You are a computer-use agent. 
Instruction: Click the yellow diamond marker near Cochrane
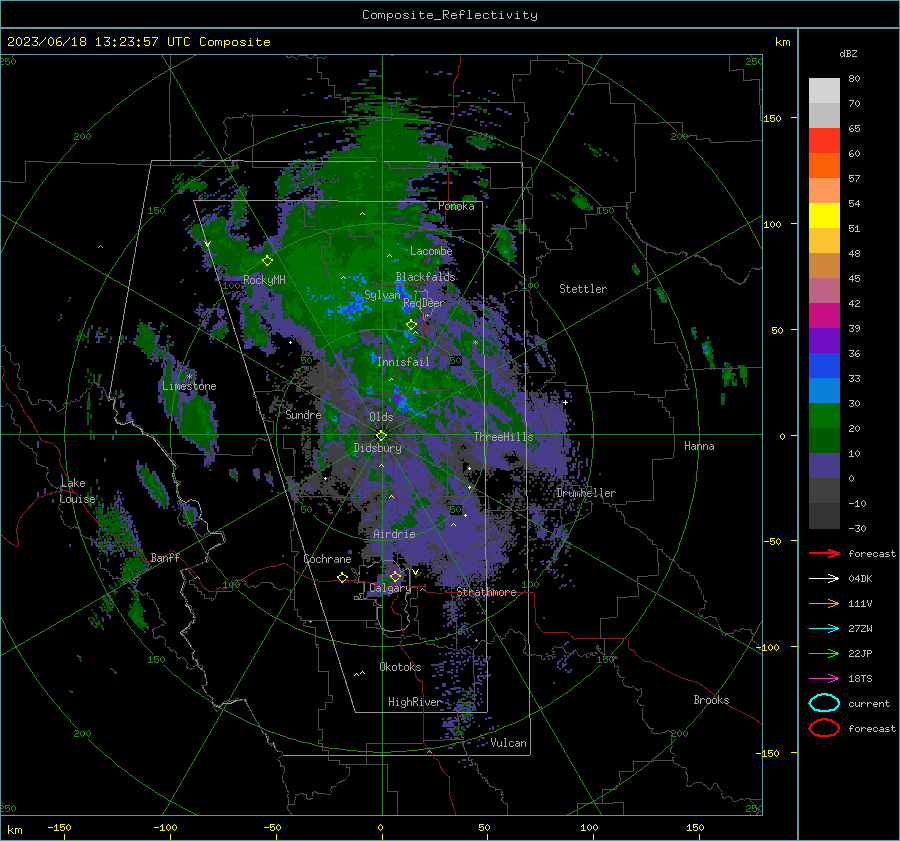[342, 577]
